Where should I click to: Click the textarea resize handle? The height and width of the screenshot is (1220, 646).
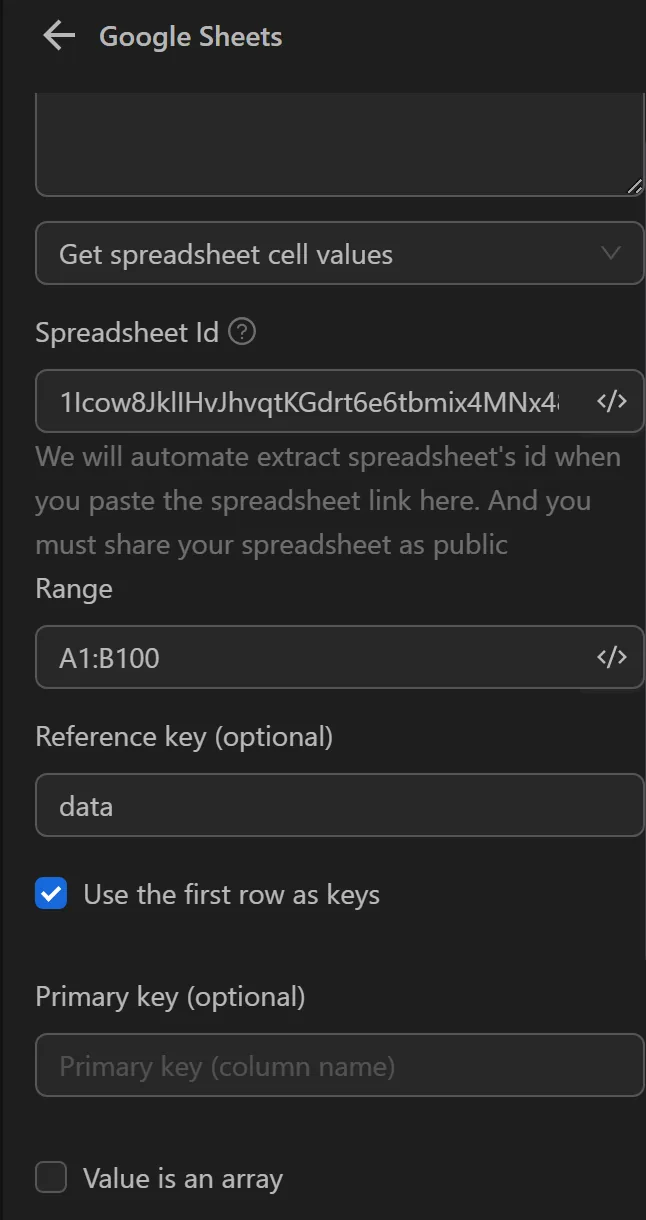click(x=635, y=186)
